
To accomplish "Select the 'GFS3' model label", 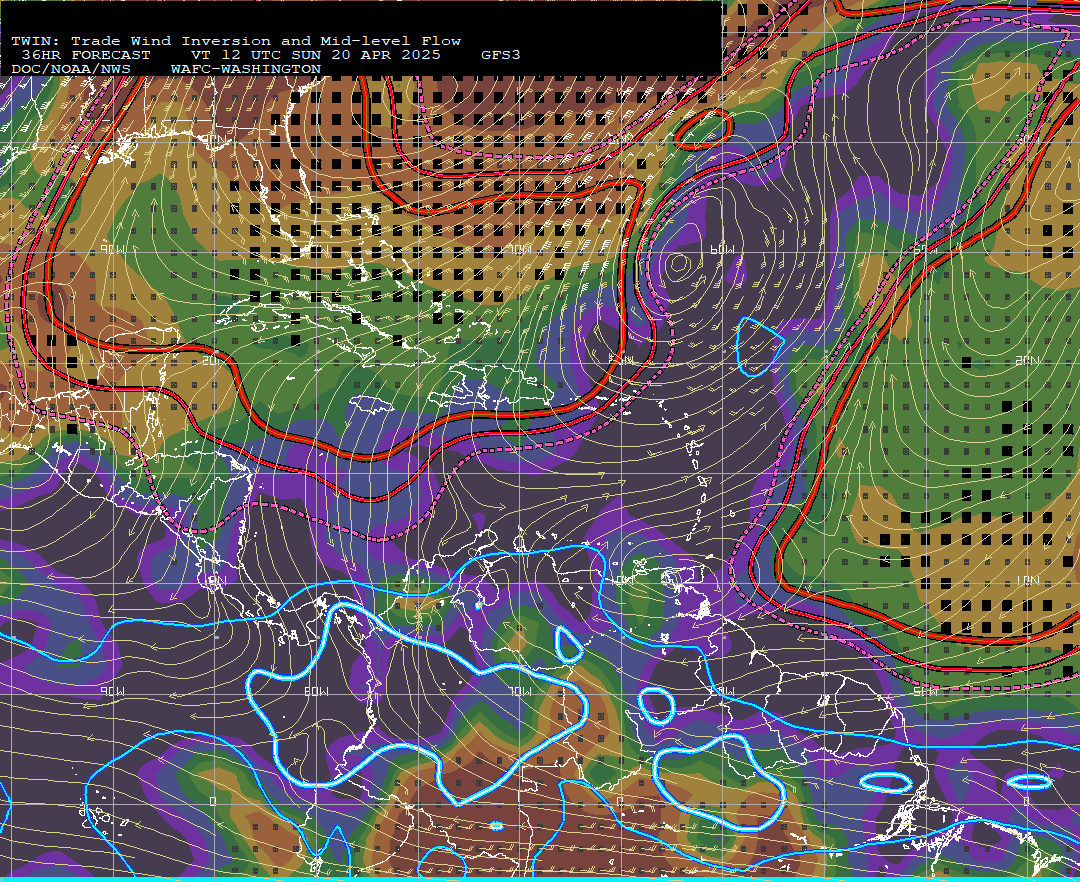I will (501, 55).
